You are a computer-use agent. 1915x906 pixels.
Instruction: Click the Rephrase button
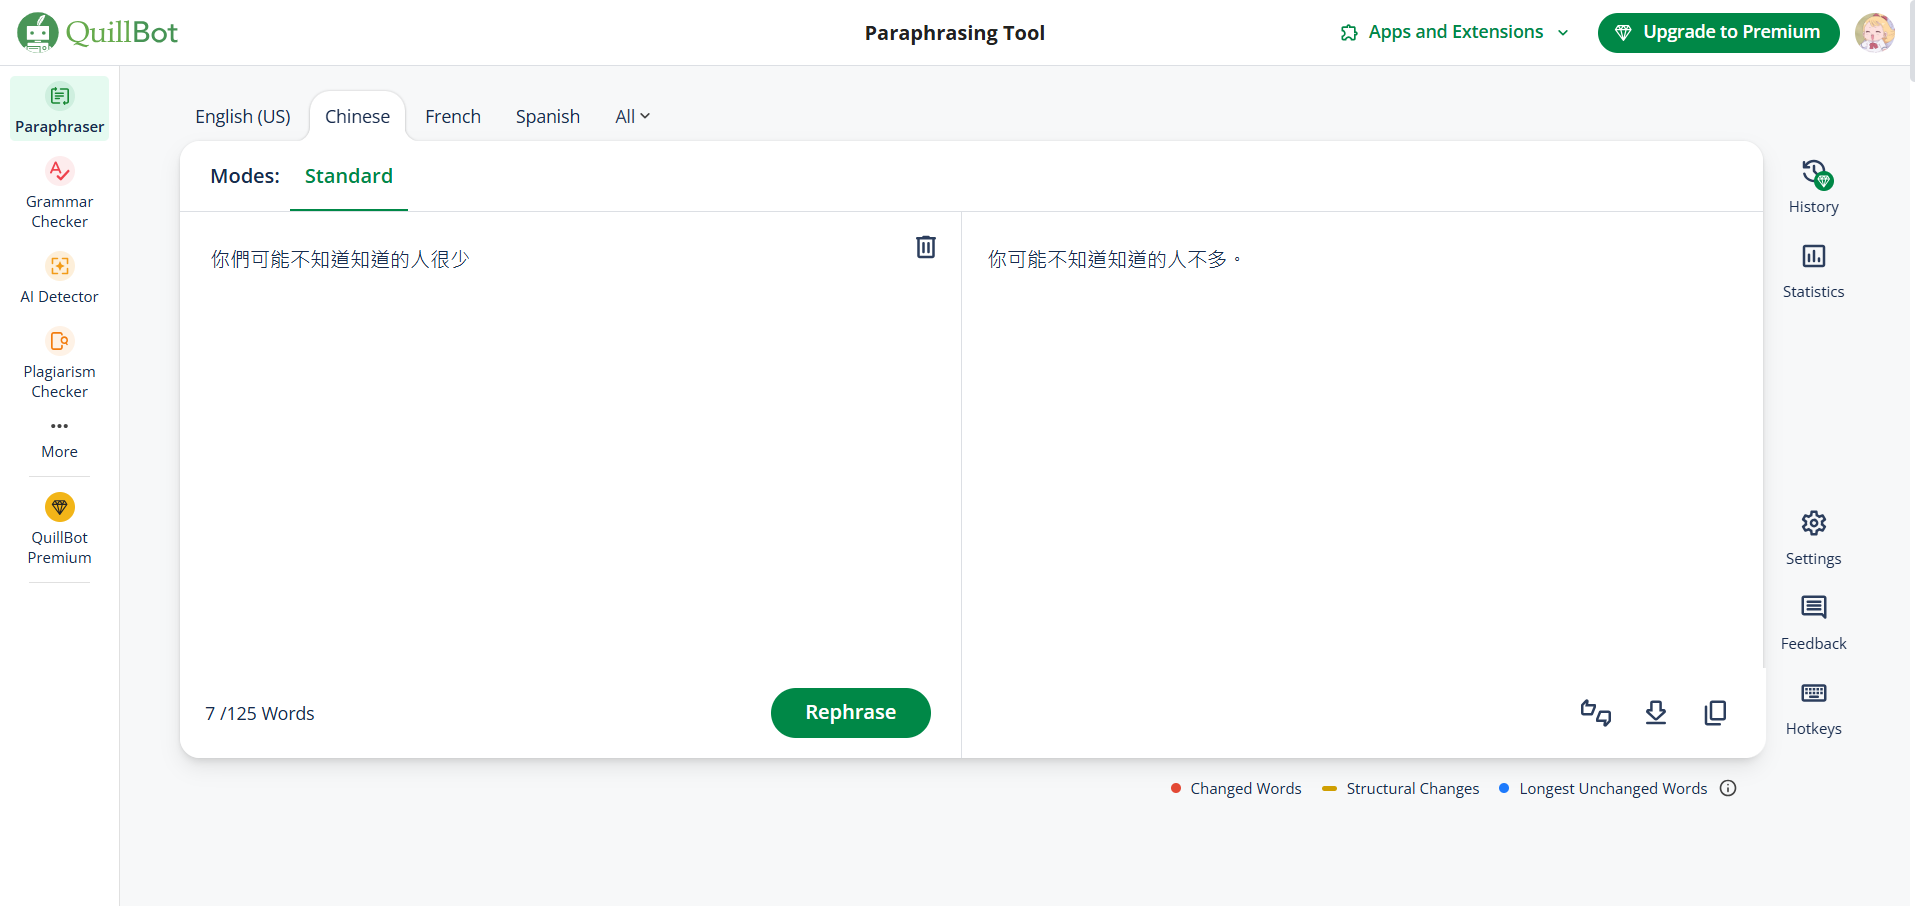point(851,713)
